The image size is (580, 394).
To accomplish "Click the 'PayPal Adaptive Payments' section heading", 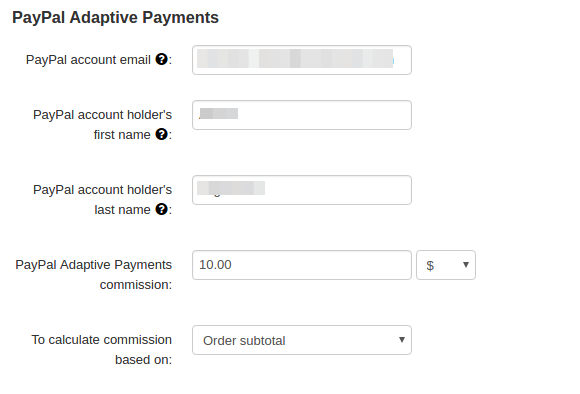I will tap(115, 17).
